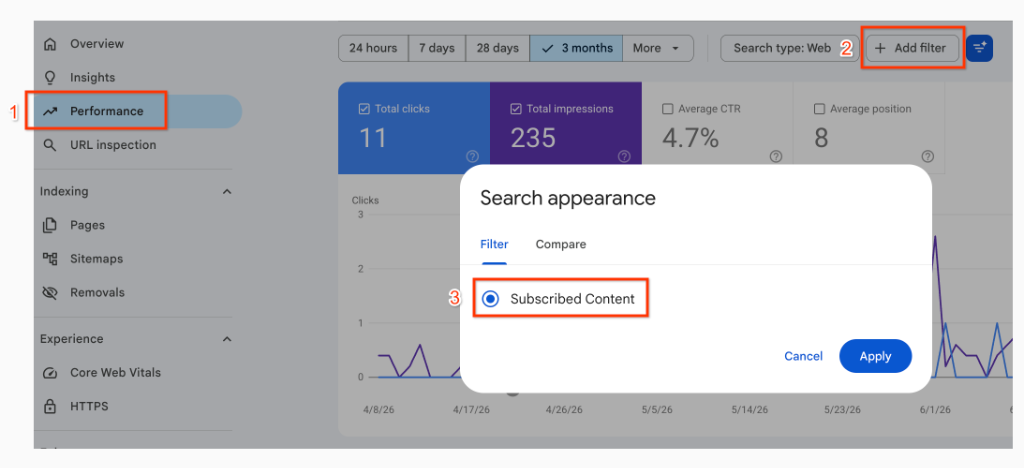Open the More date range dropdown
This screenshot has width=1024, height=468.
(x=656, y=48)
